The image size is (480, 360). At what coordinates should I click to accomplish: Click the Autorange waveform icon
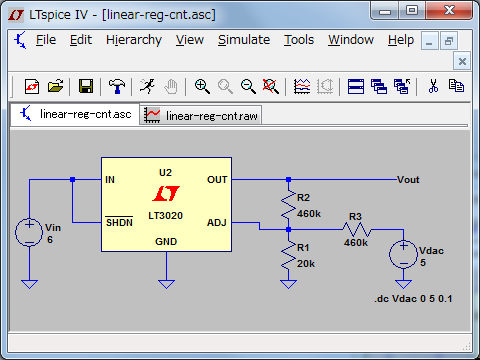[x=302, y=86]
